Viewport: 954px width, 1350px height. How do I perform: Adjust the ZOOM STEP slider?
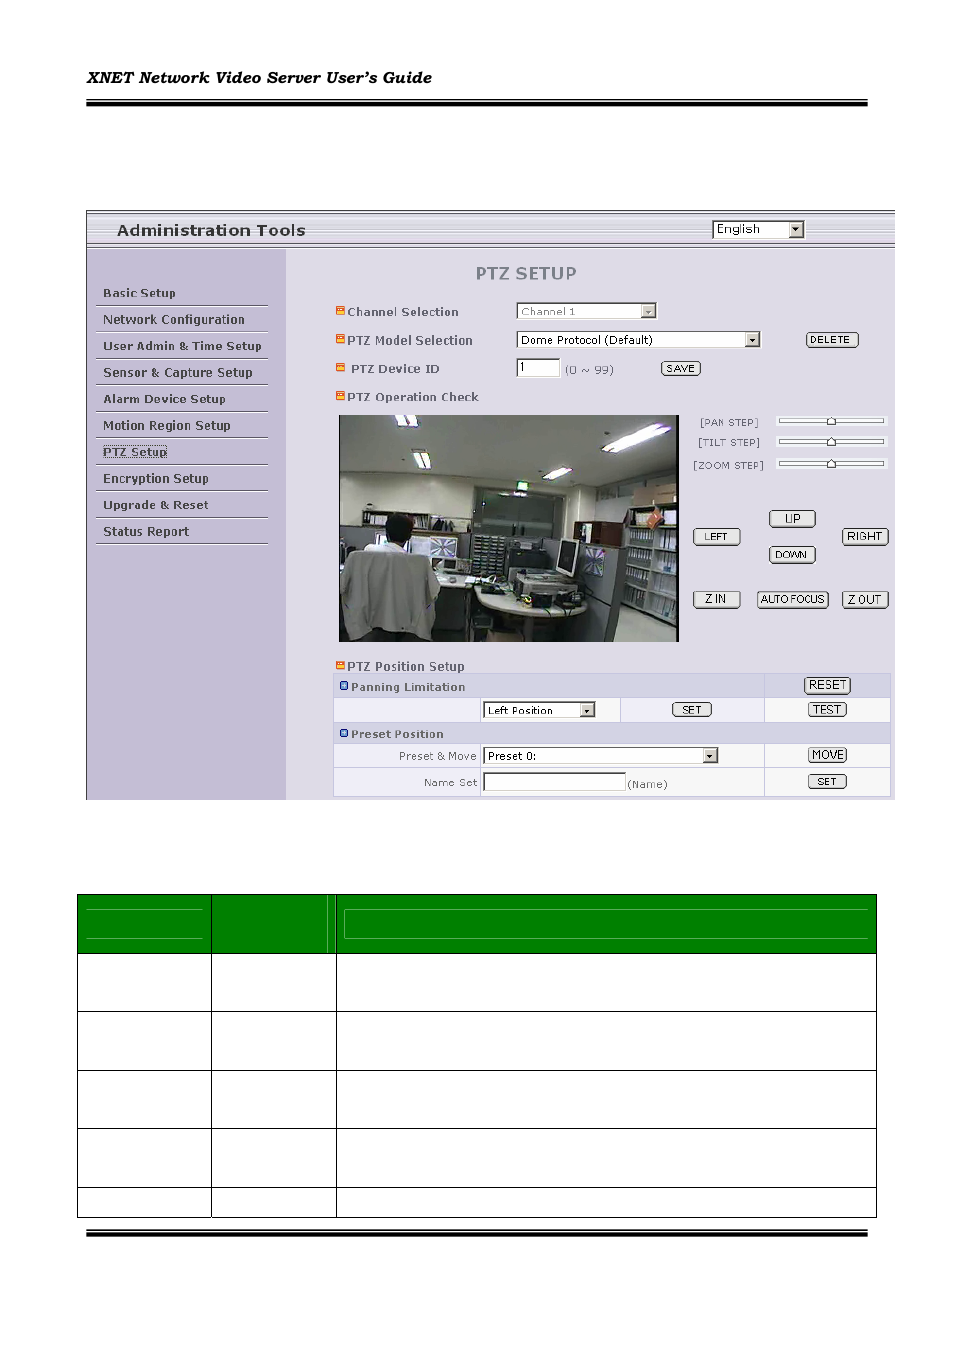click(831, 464)
